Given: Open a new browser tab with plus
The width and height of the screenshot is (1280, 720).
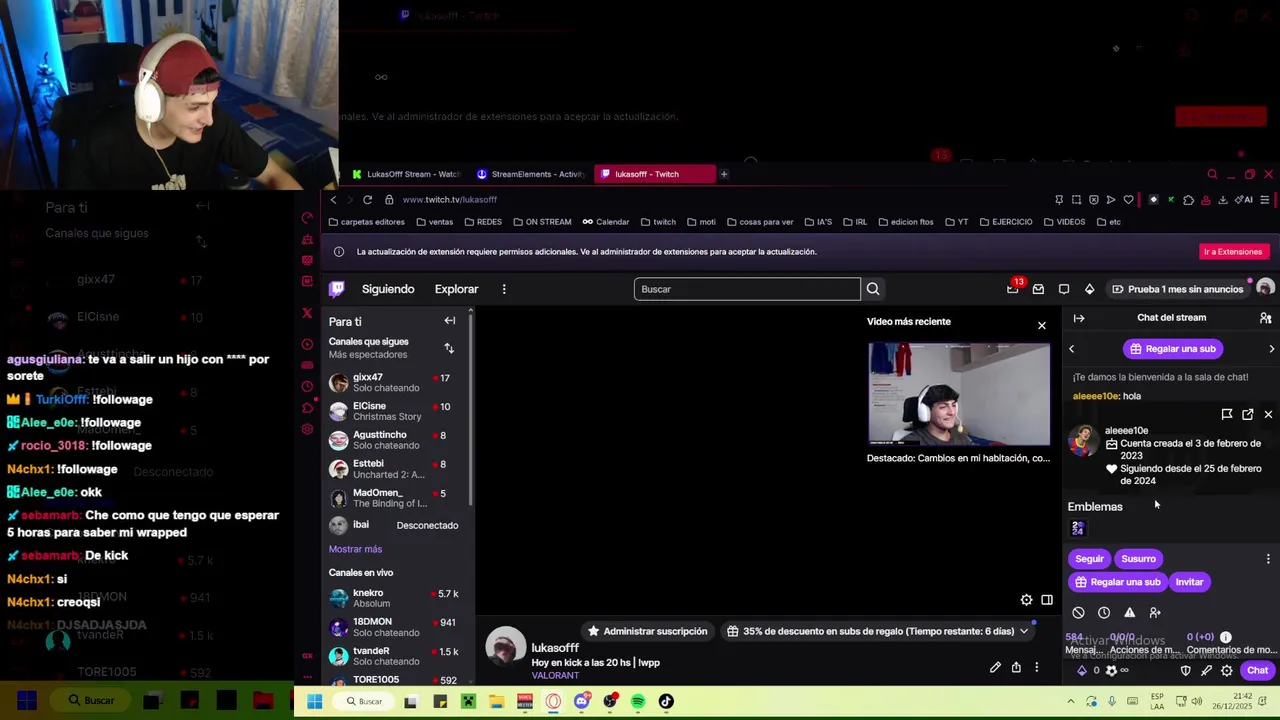Looking at the screenshot, I should coord(724,174).
